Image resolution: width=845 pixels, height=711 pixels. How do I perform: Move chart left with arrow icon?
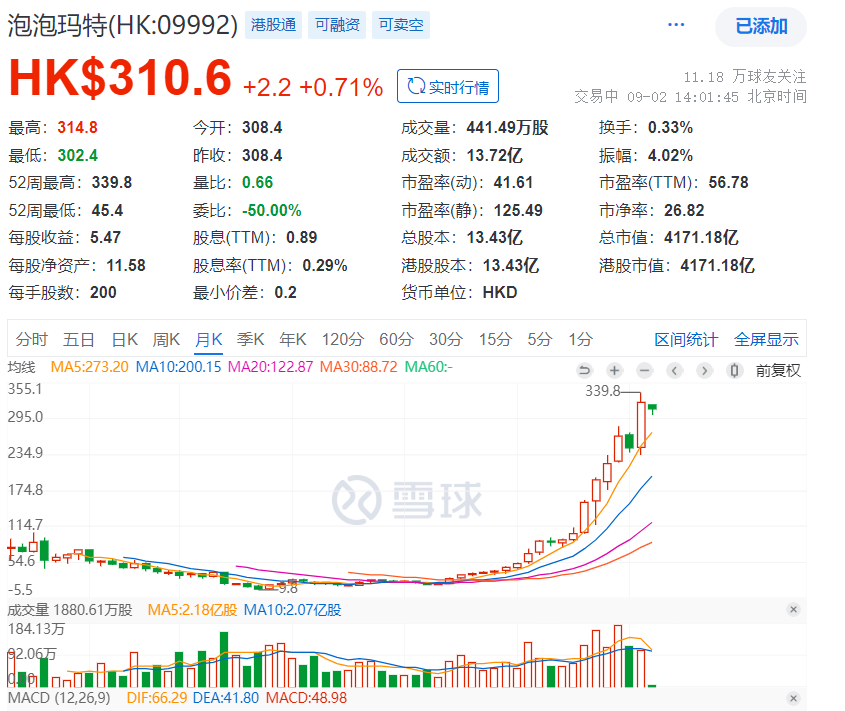click(674, 370)
